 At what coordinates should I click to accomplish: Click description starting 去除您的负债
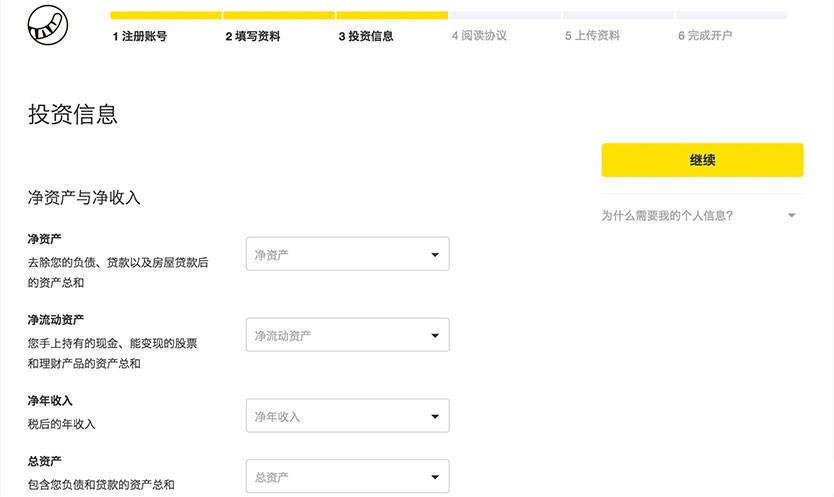[x=118, y=272]
